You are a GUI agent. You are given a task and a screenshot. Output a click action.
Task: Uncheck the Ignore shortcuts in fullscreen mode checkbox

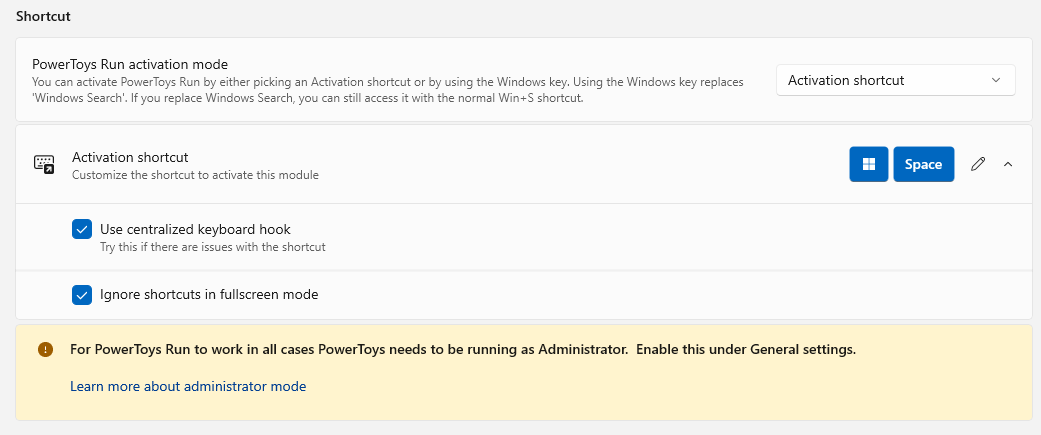82,295
